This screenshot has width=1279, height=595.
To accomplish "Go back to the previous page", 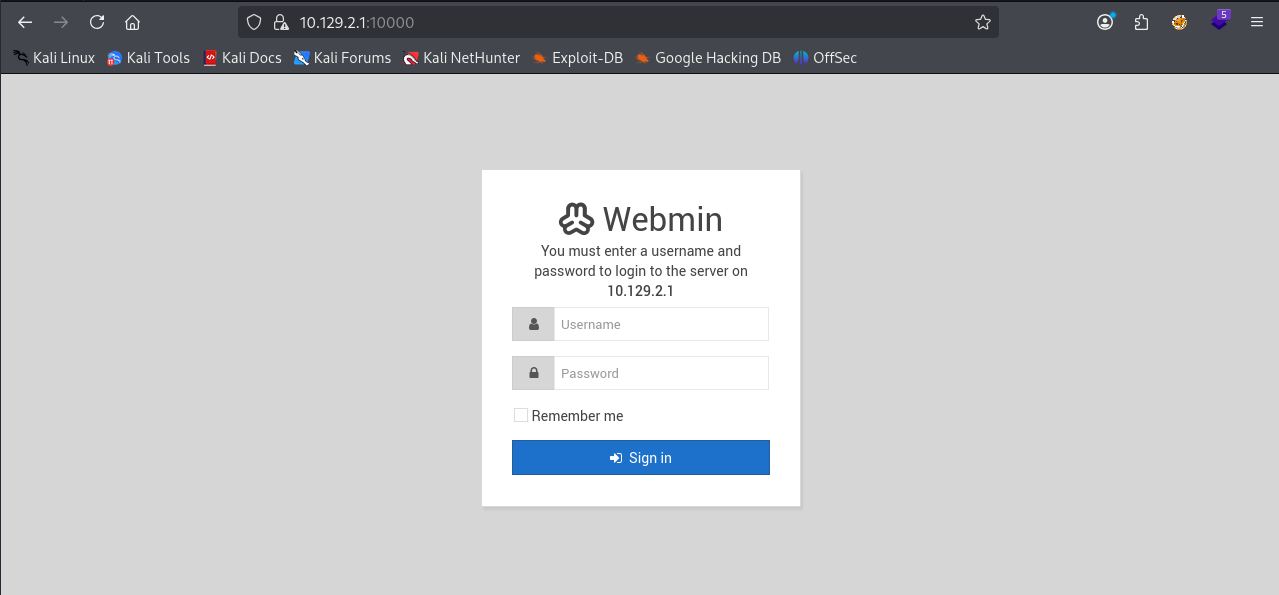I will [x=25, y=22].
